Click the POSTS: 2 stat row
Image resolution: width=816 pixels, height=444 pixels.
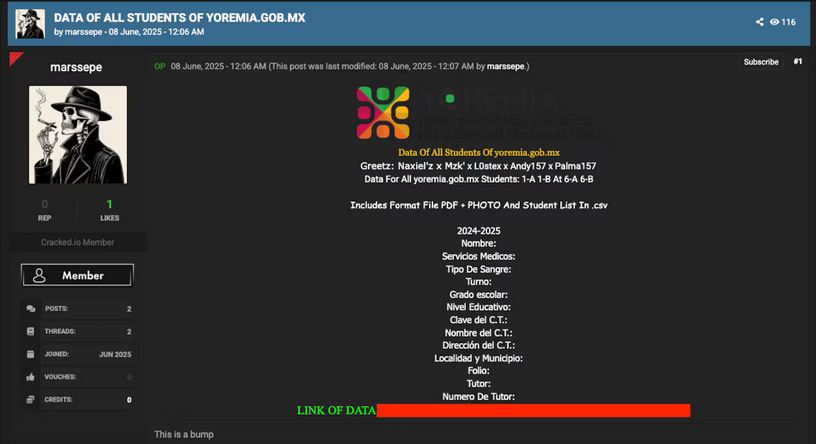pos(78,309)
